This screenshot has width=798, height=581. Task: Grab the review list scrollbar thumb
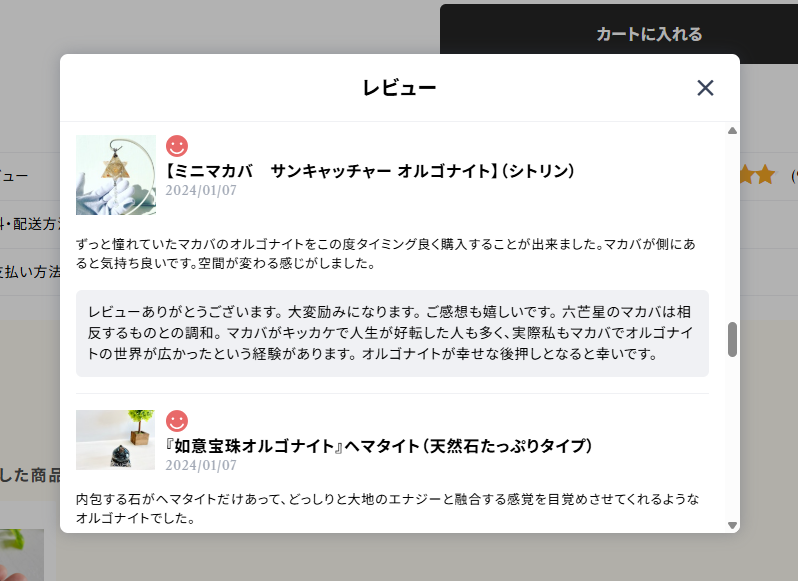(x=732, y=340)
